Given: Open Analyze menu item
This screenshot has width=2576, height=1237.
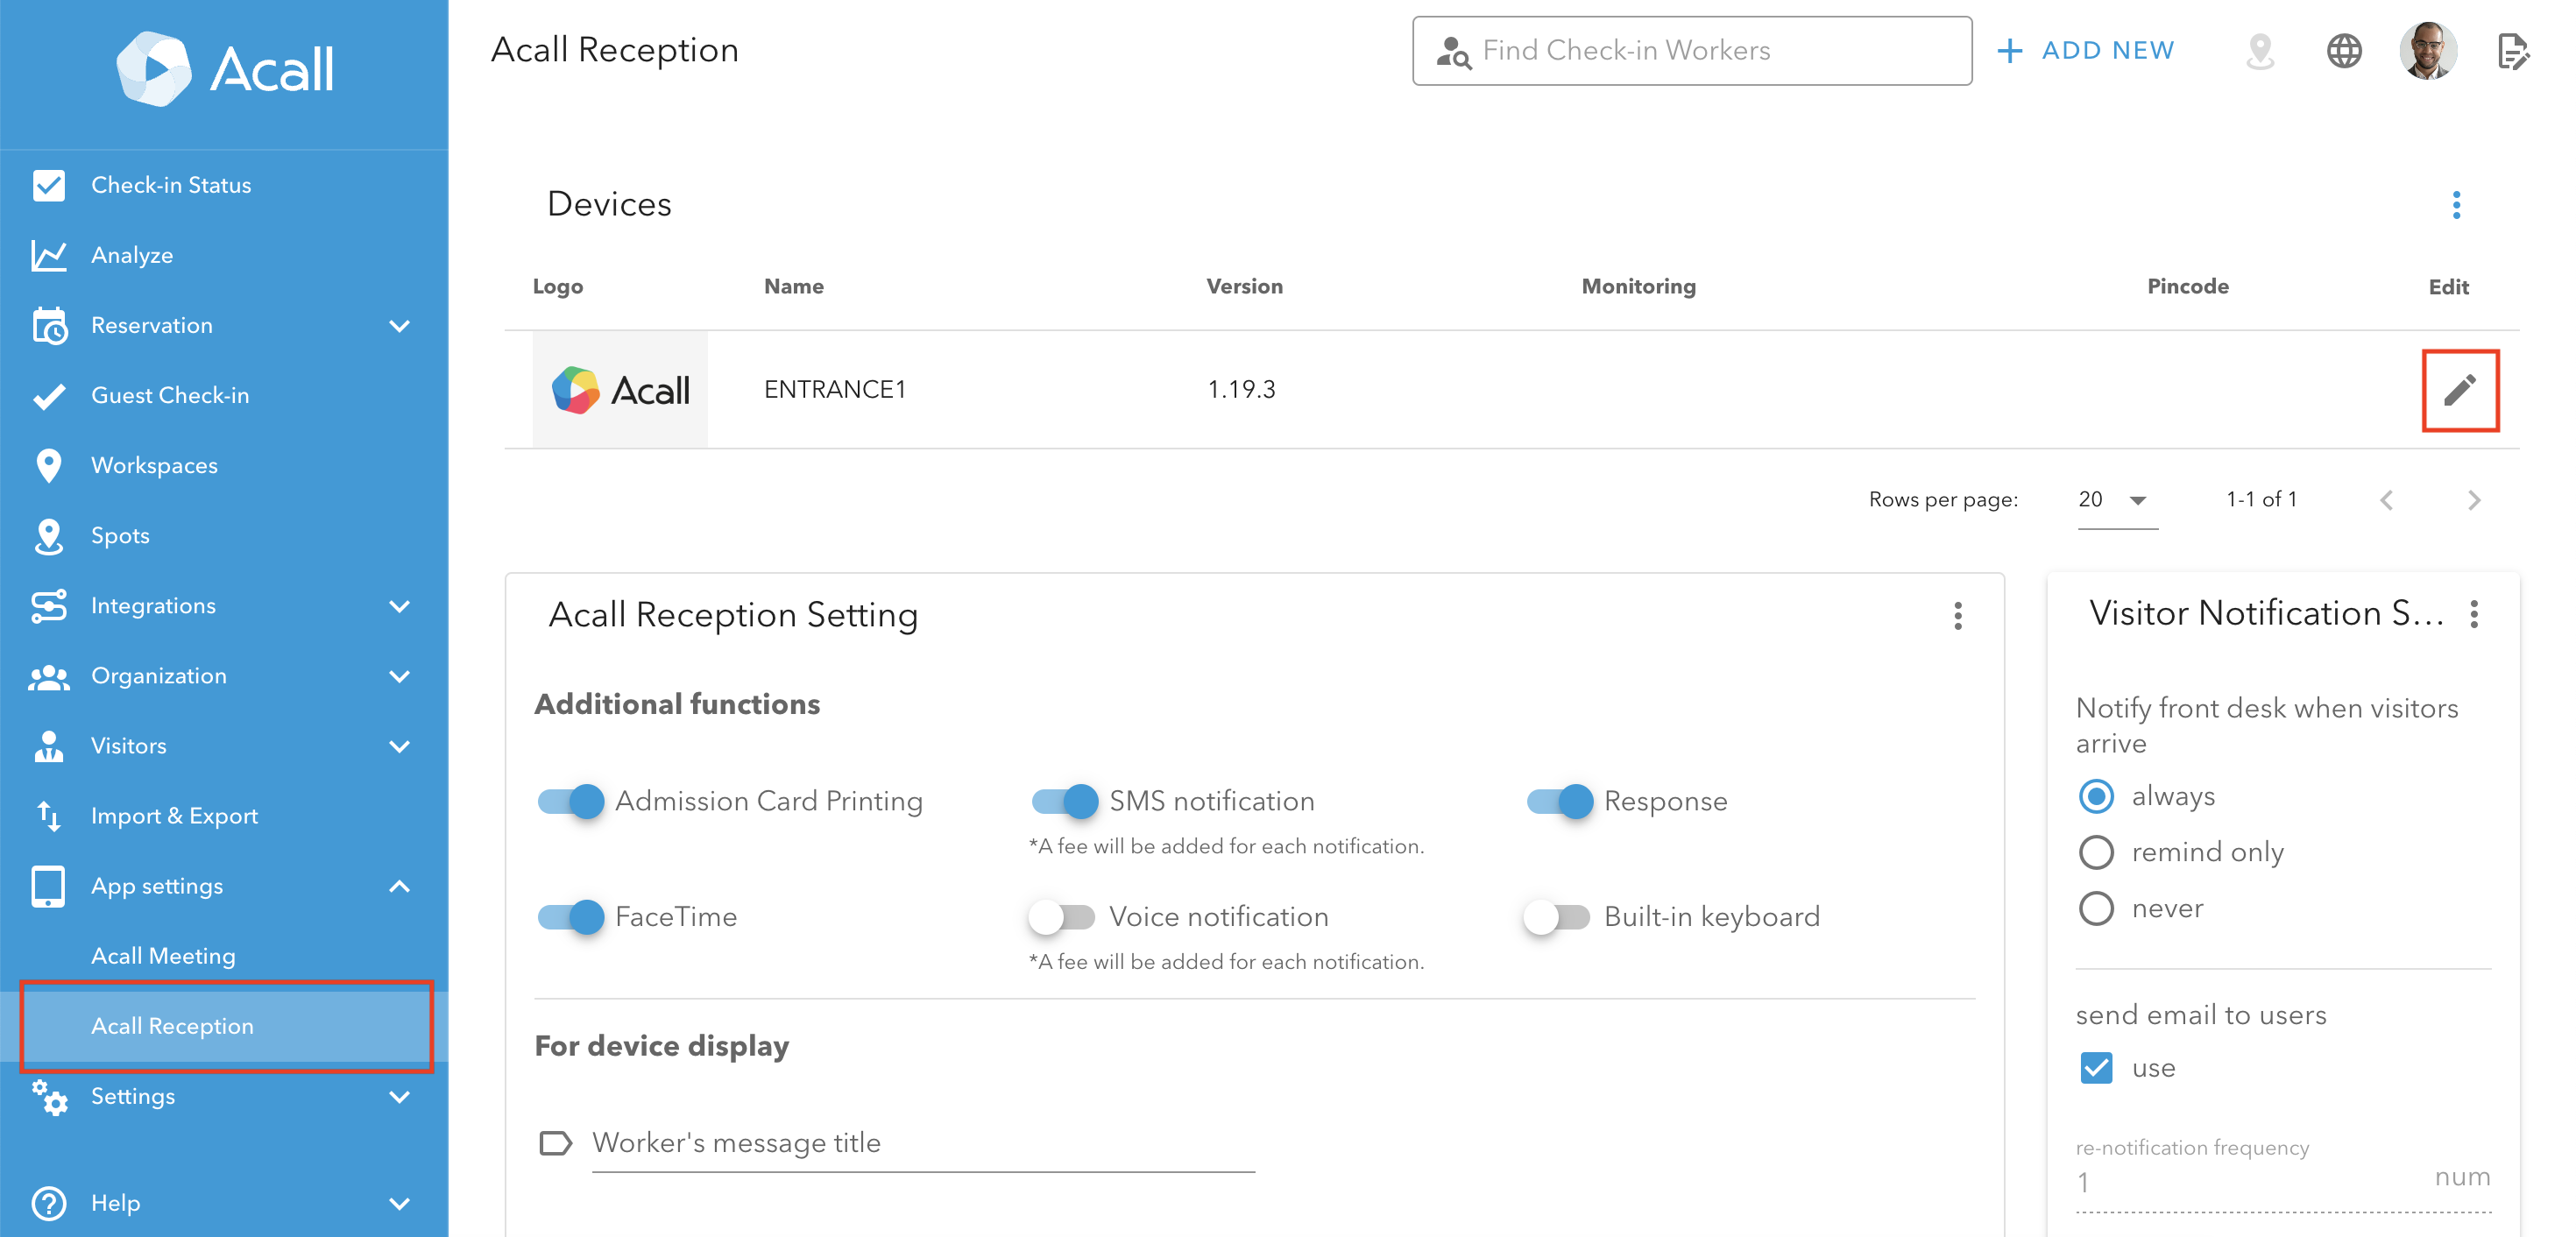Looking at the screenshot, I should 224,255.
